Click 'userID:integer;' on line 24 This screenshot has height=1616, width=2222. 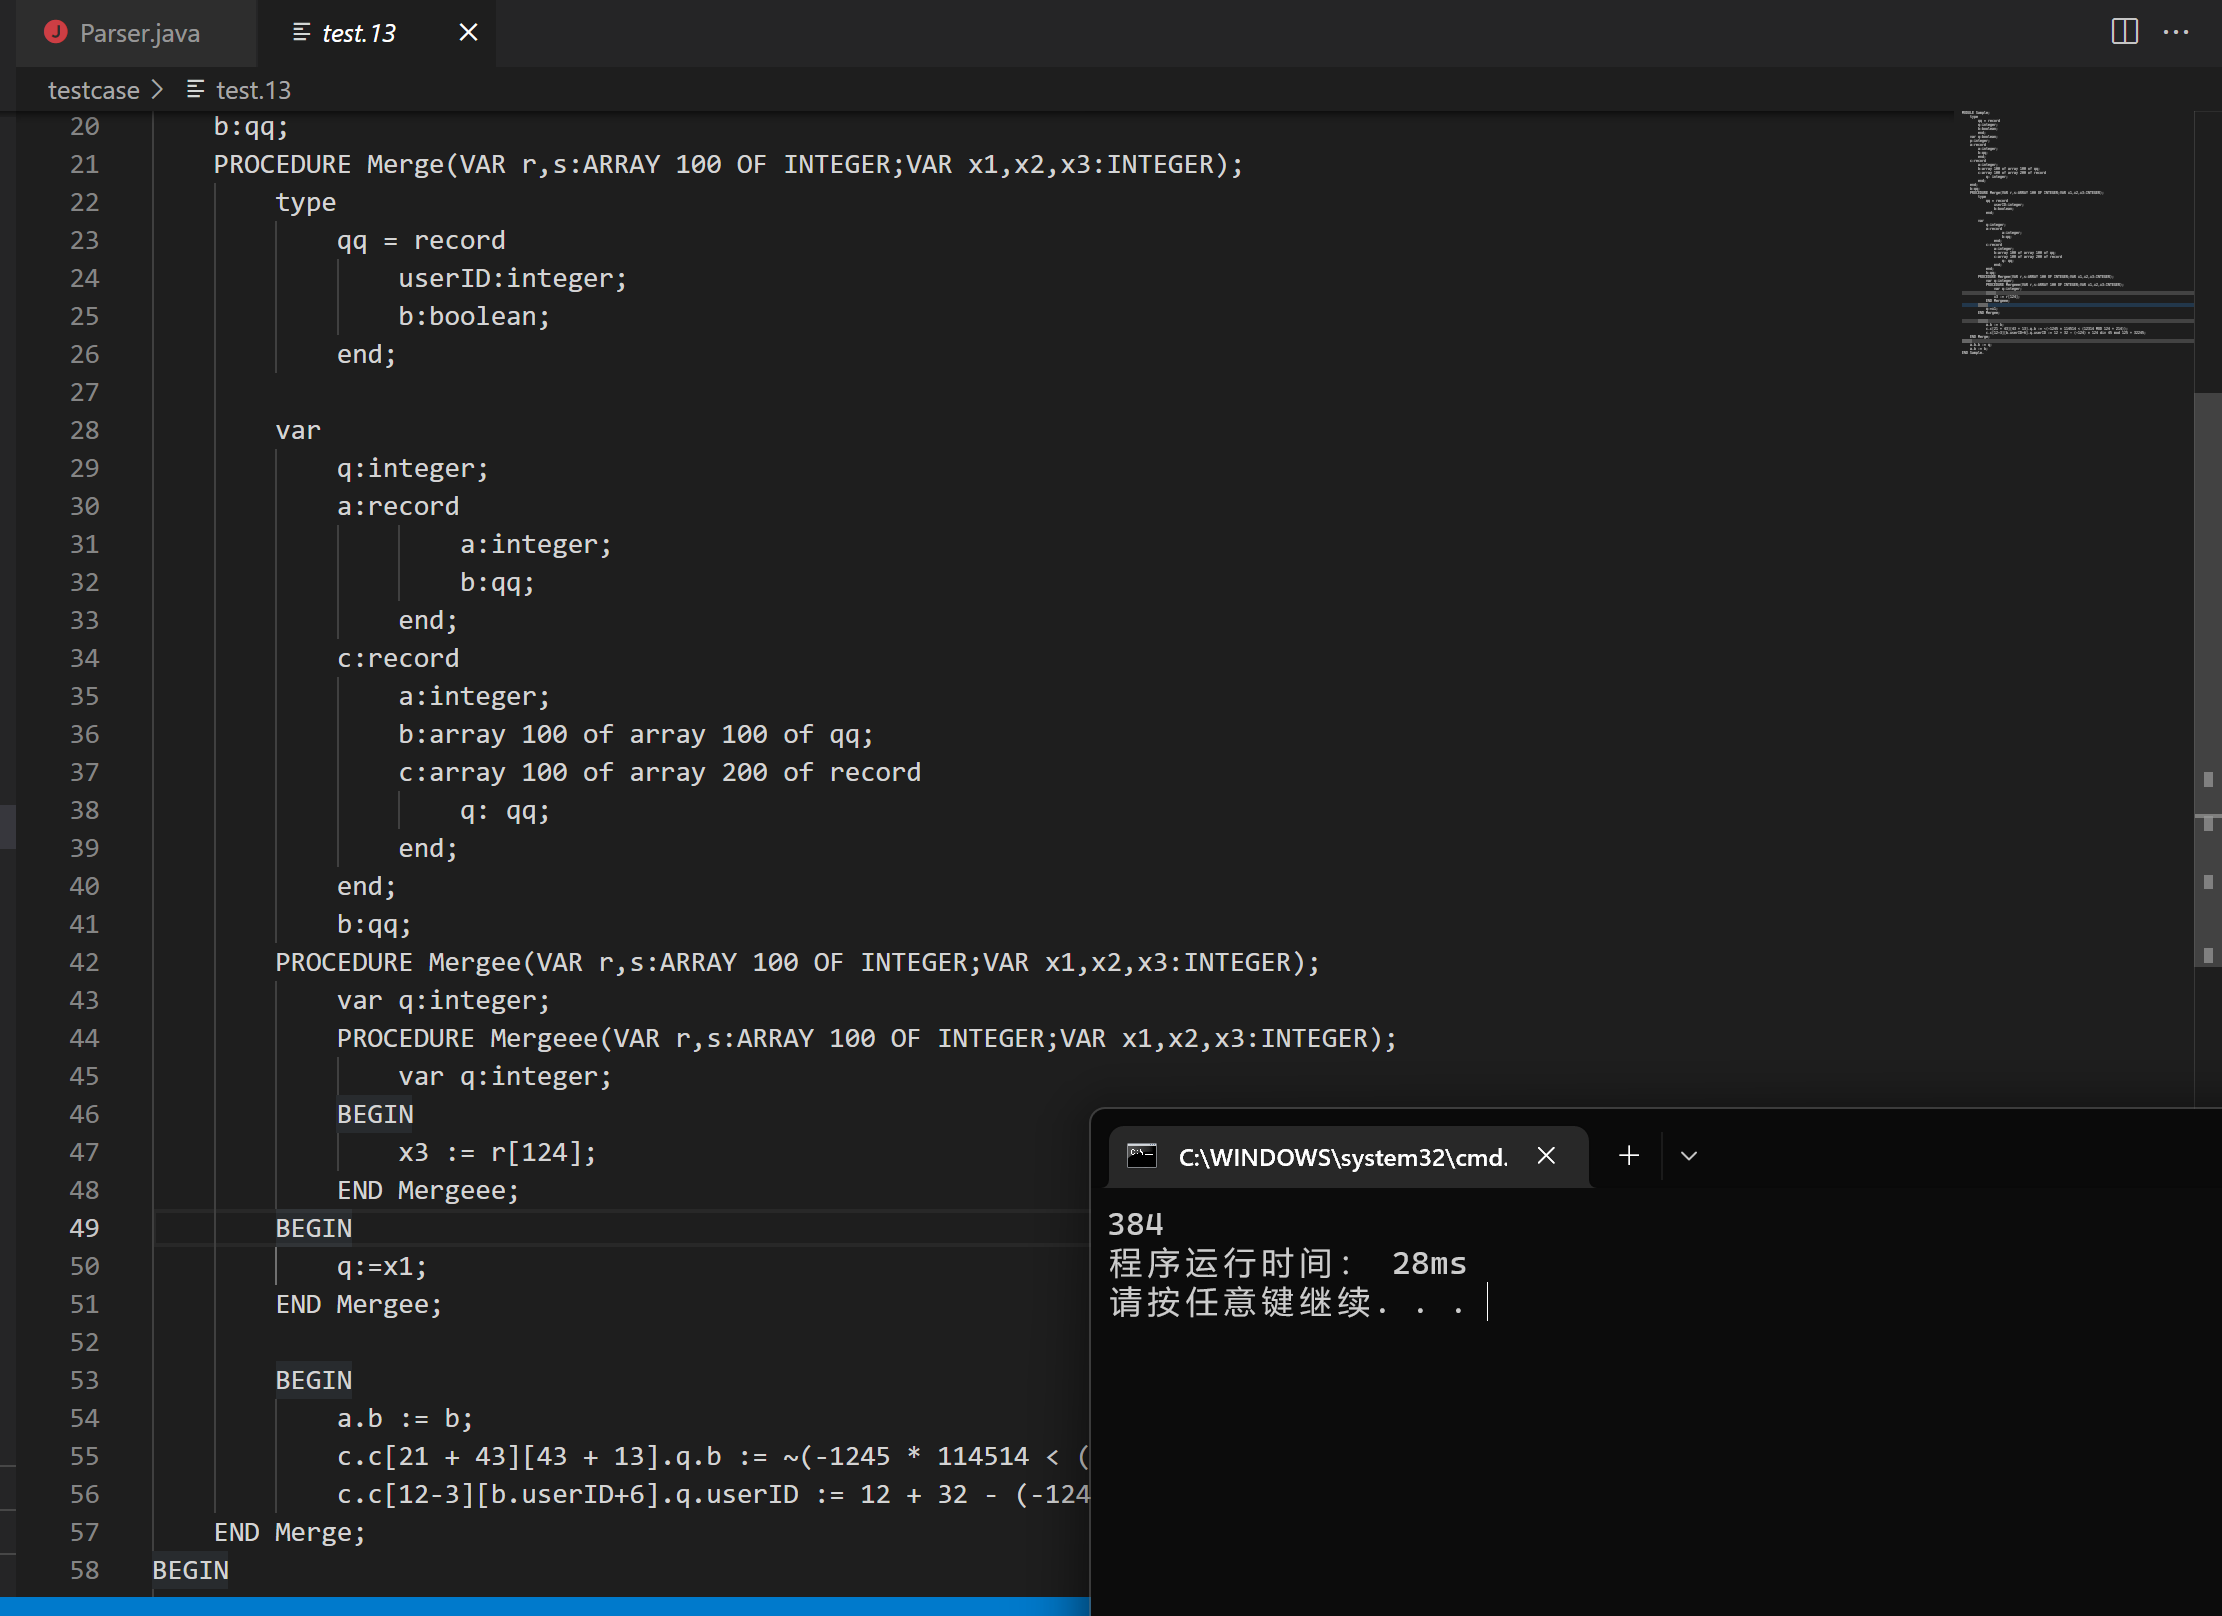pos(513,278)
